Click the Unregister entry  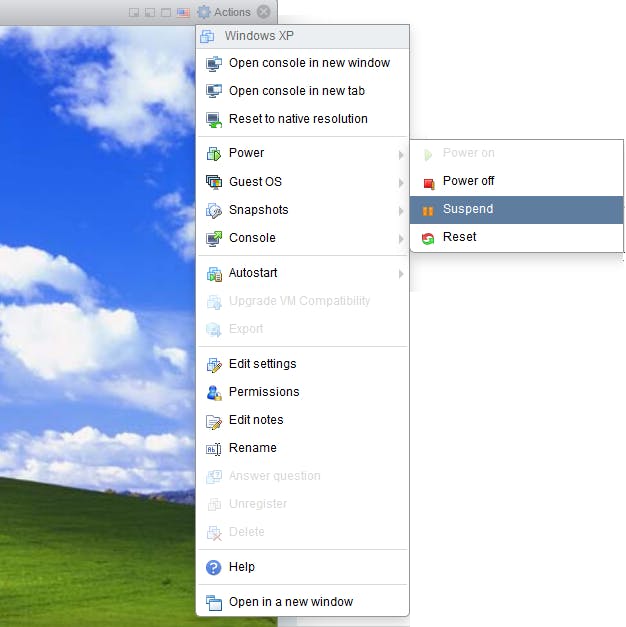(302, 504)
